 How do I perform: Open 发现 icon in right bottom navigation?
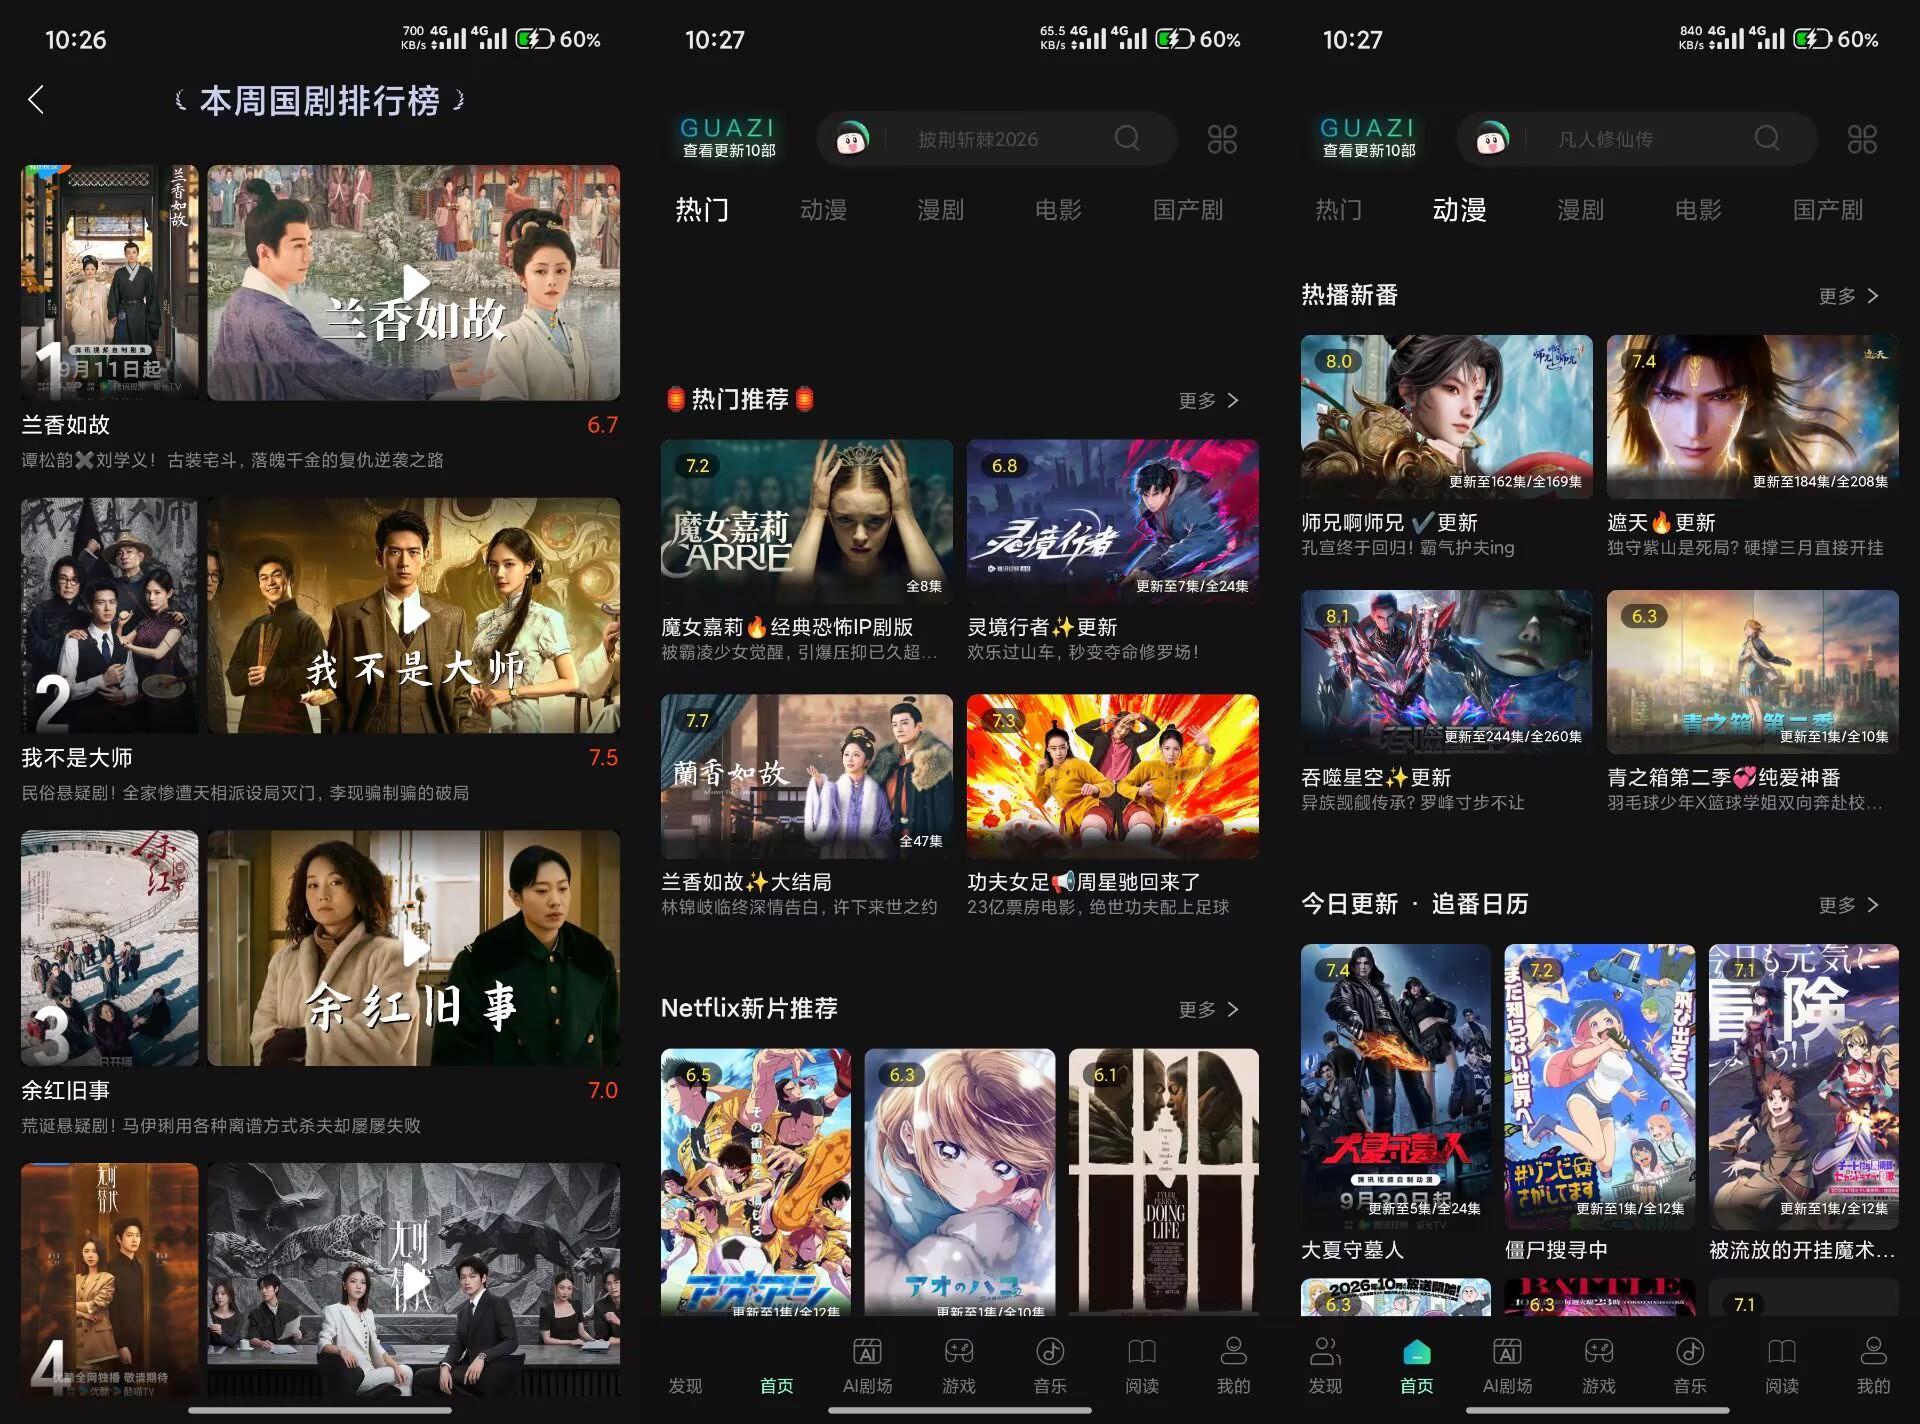[x=1325, y=1365]
